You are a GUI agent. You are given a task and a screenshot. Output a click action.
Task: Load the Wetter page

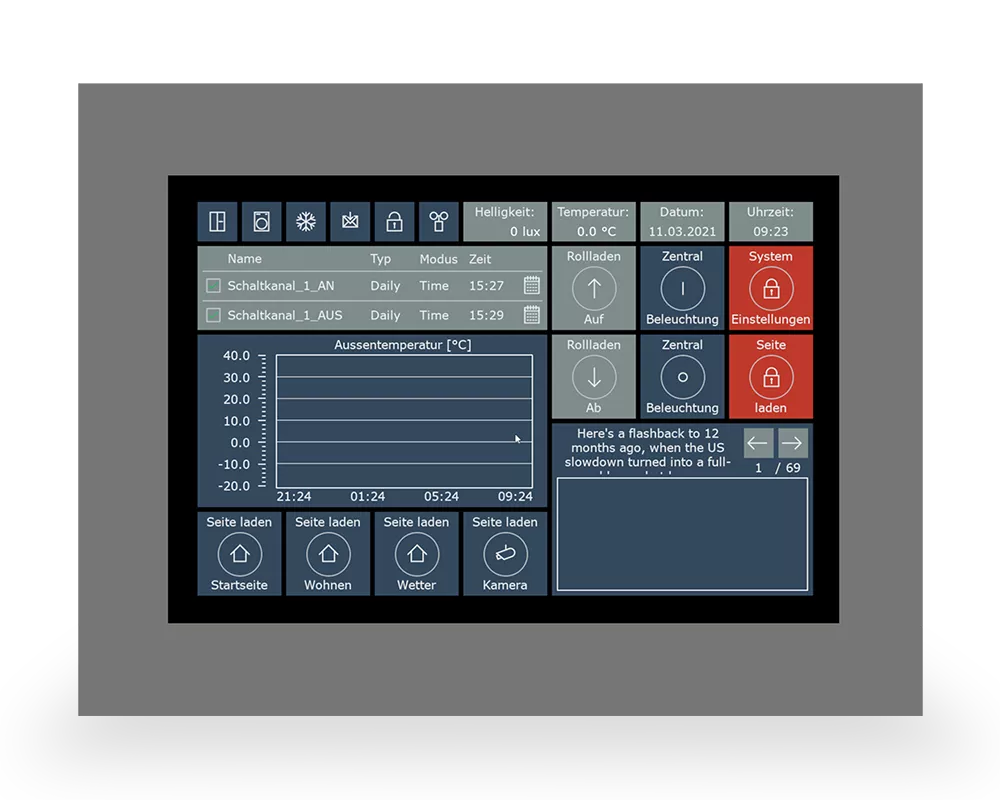[416, 553]
